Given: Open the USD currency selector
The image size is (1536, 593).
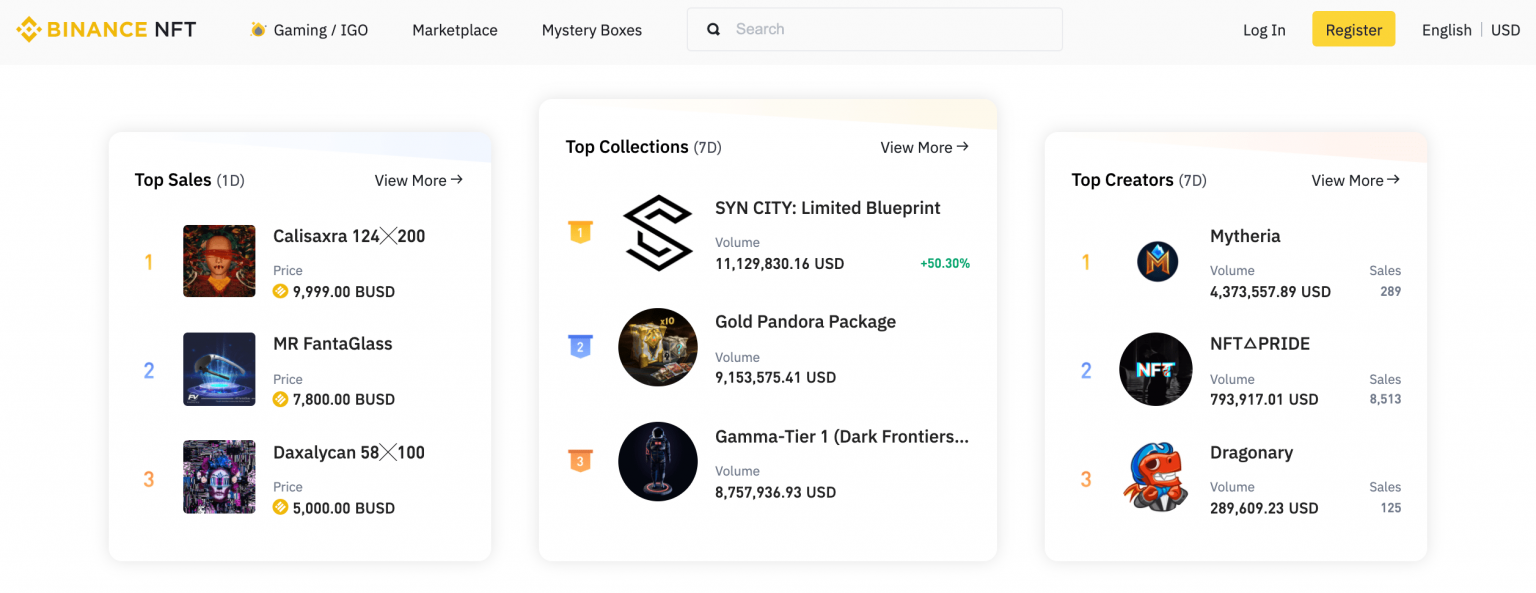Looking at the screenshot, I should click(1505, 29).
